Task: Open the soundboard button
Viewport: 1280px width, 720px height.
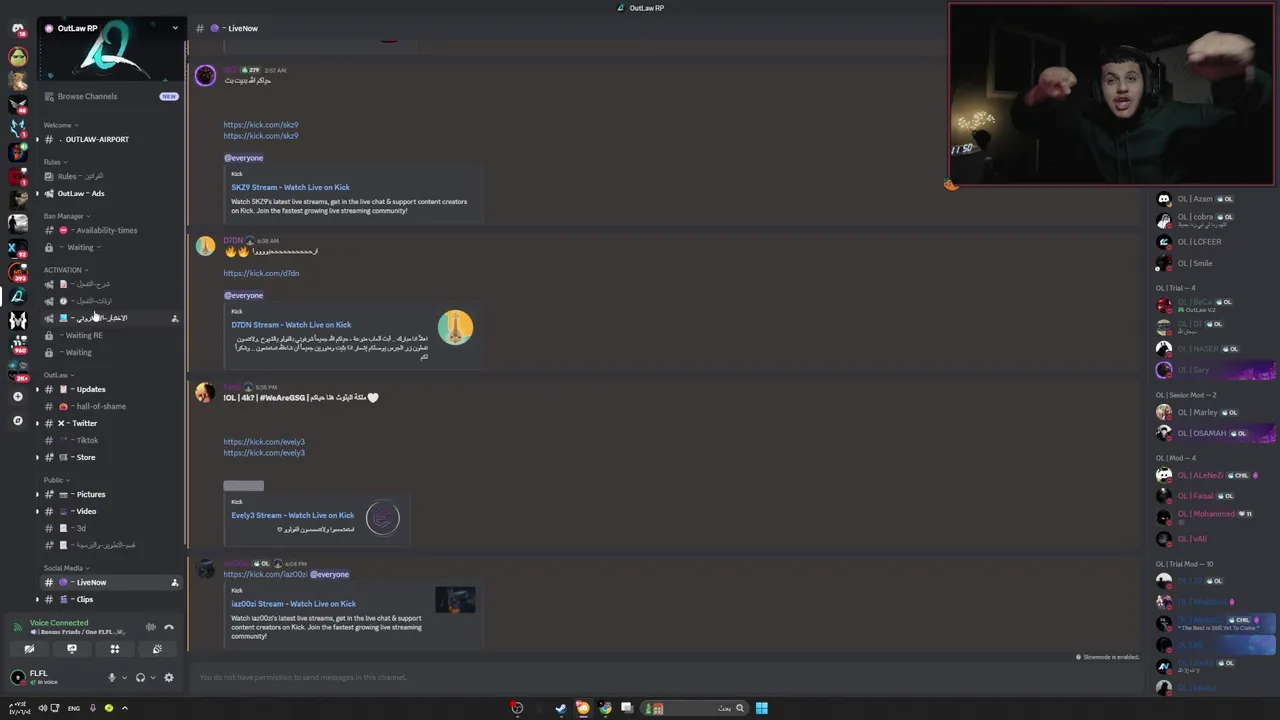Action: (x=157, y=649)
